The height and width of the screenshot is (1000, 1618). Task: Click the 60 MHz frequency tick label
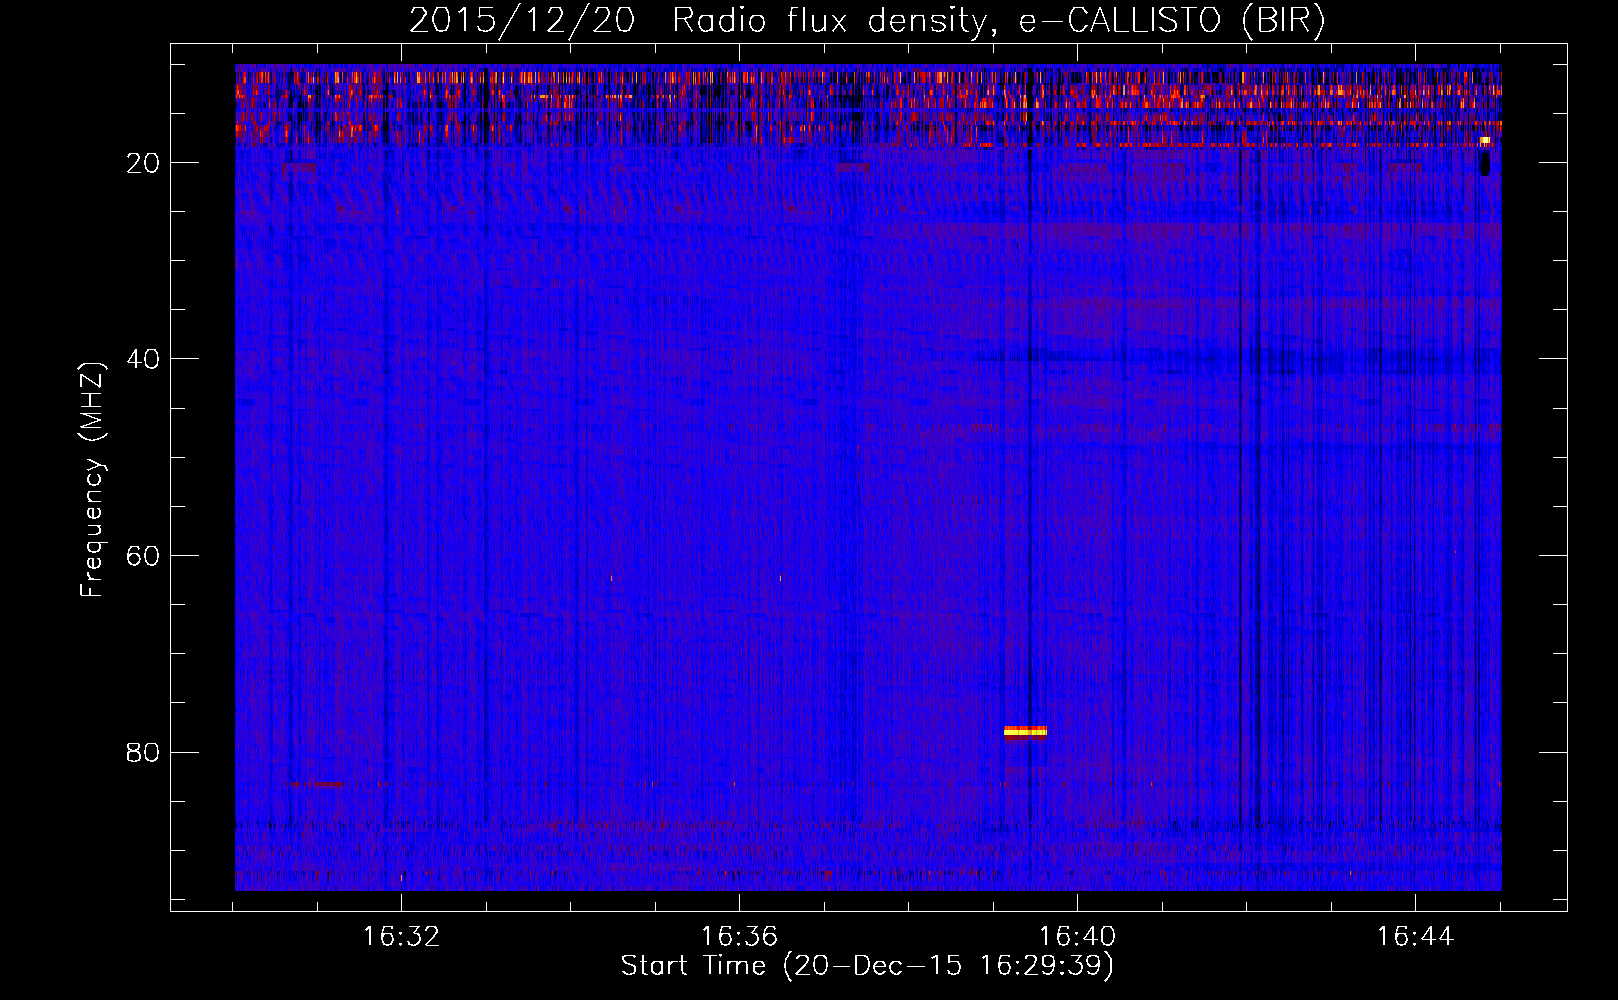pos(143,556)
